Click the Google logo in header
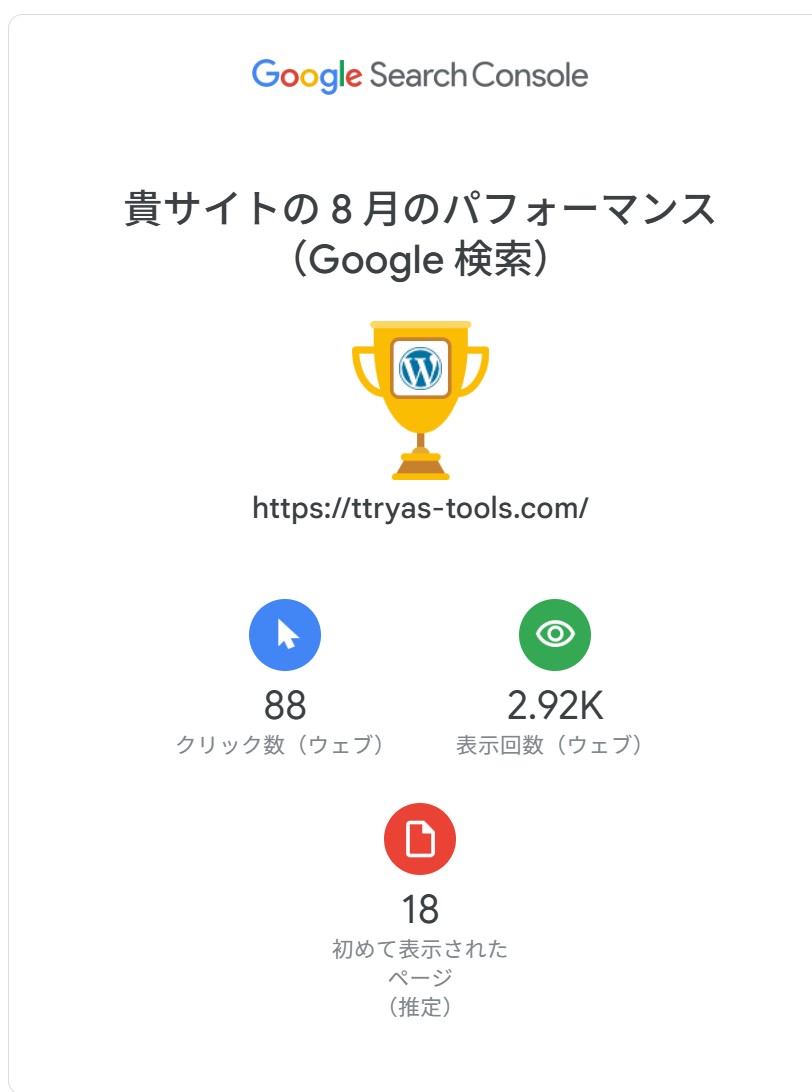This screenshot has height=1092, width=812. tap(306, 76)
